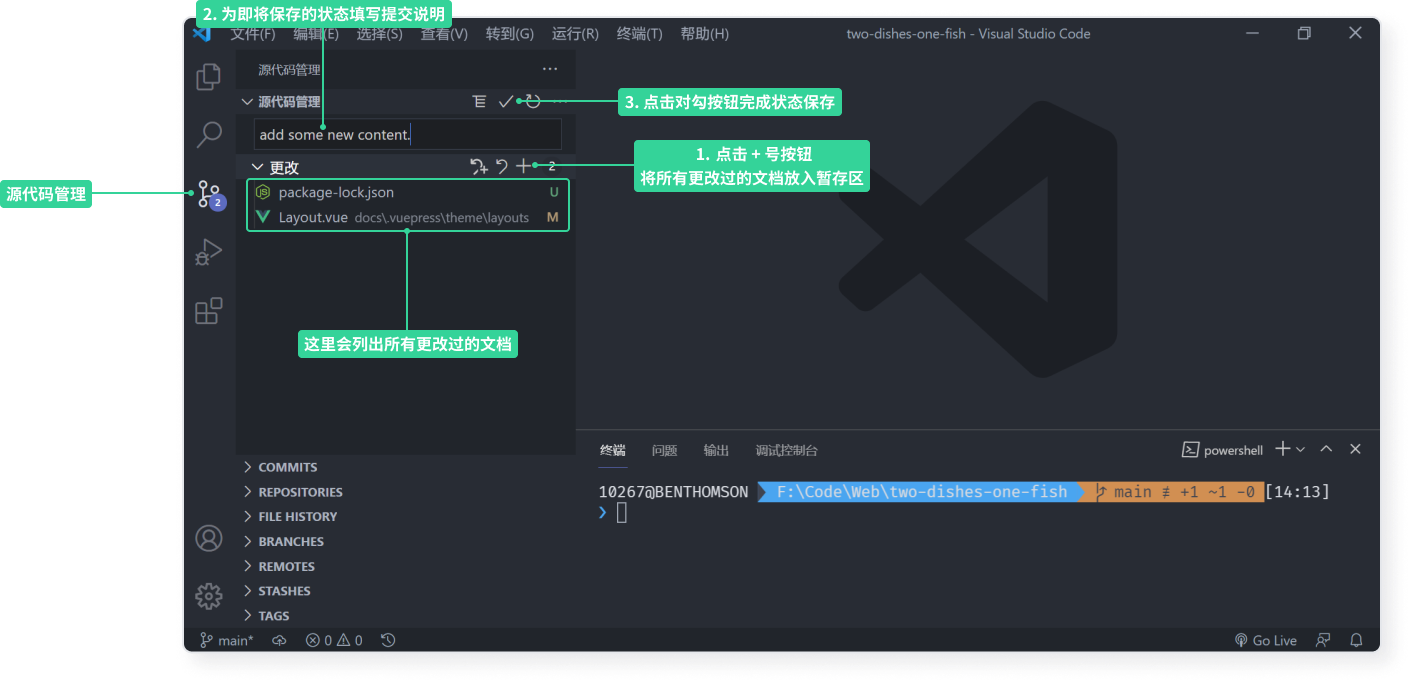1412x684 pixels.
Task: Collapse the 更改 changes group
Action: pyautogui.click(x=258, y=167)
